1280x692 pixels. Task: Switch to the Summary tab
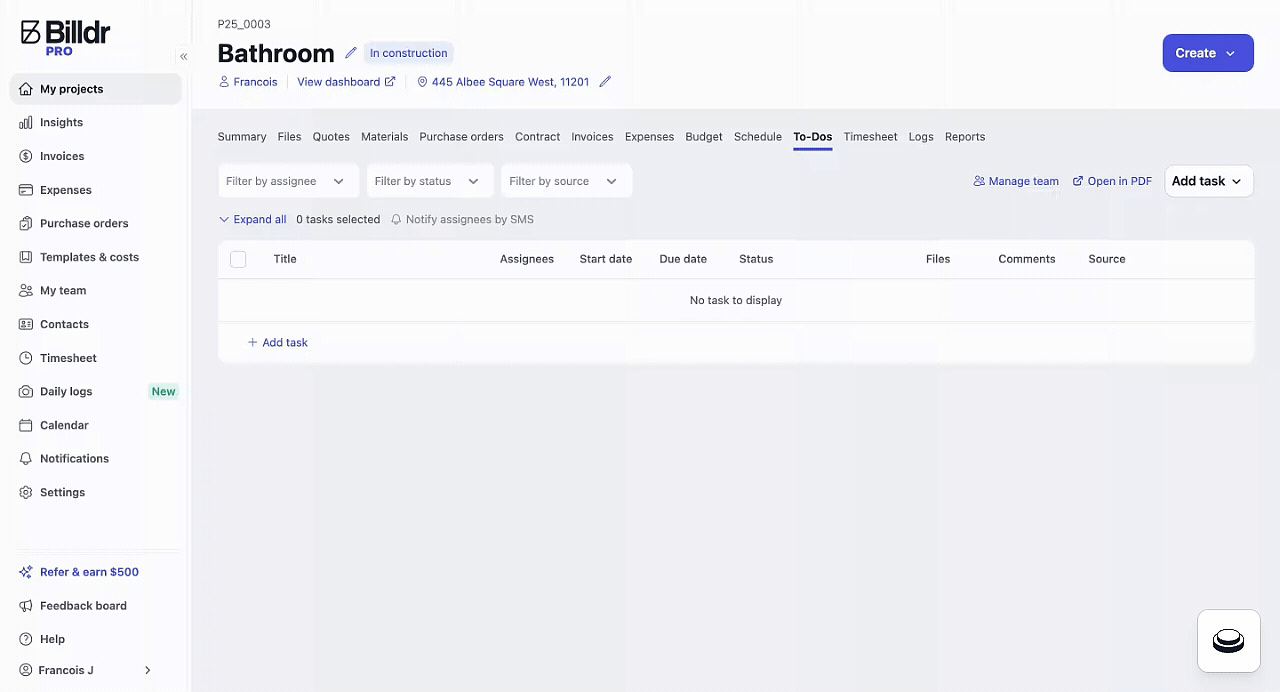(242, 137)
